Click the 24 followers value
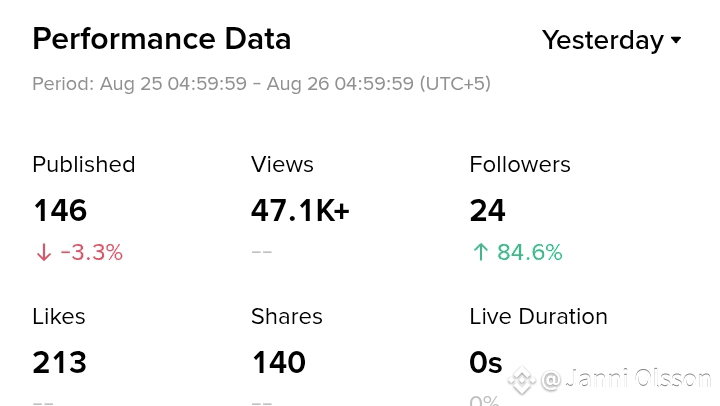720x406 pixels. click(488, 210)
